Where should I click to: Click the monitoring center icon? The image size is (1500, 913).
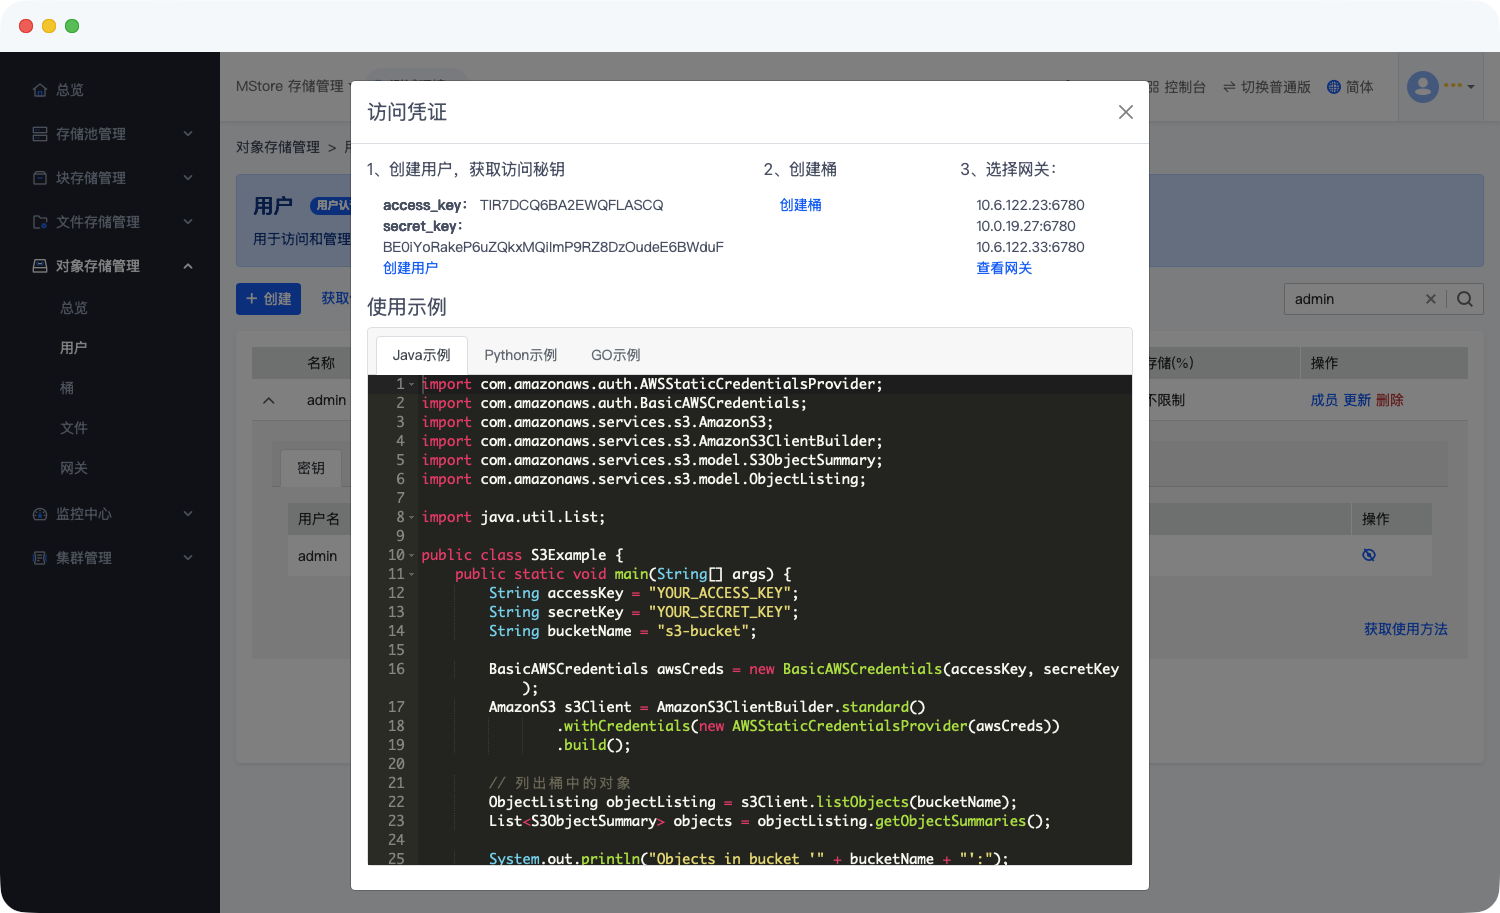coord(40,514)
